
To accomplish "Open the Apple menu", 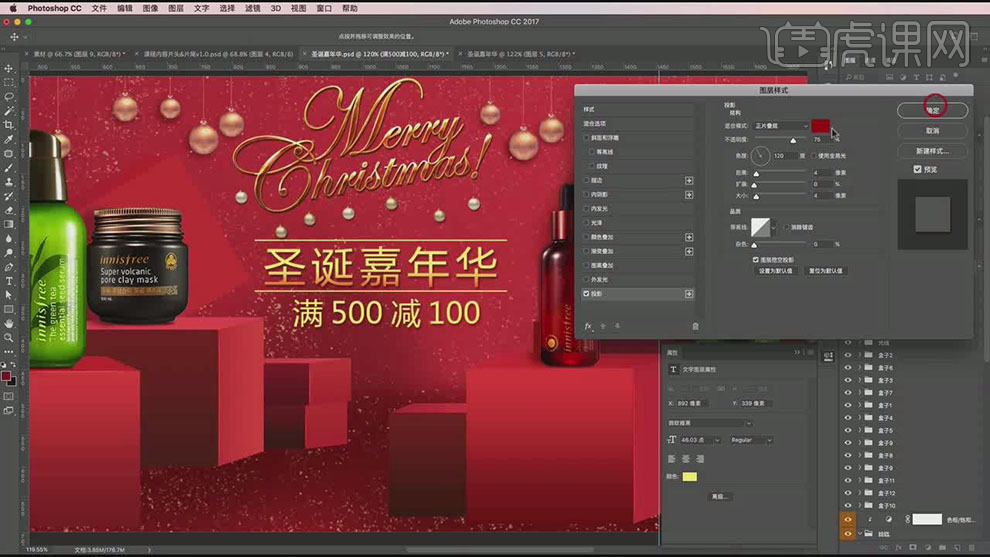I will tap(13, 8).
